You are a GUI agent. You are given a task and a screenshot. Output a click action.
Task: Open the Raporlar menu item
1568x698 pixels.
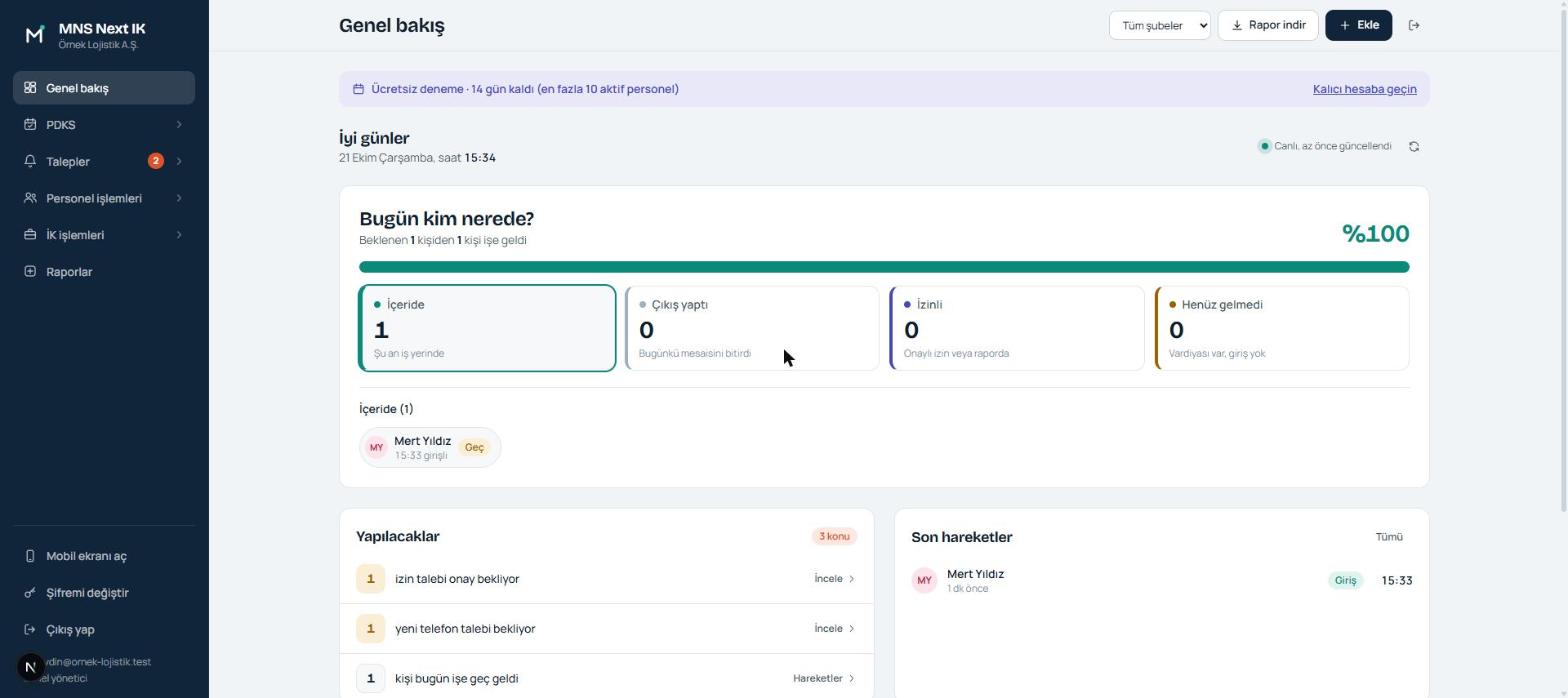click(x=104, y=272)
